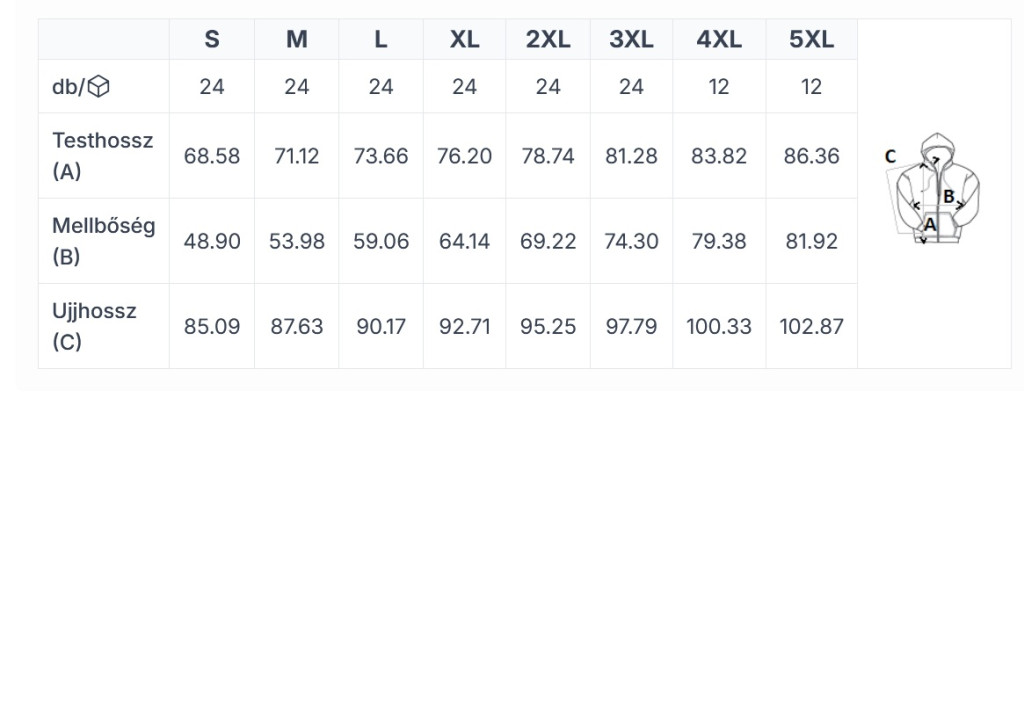The height and width of the screenshot is (717, 1024).
Task: Click the L size column header
Action: (x=381, y=39)
